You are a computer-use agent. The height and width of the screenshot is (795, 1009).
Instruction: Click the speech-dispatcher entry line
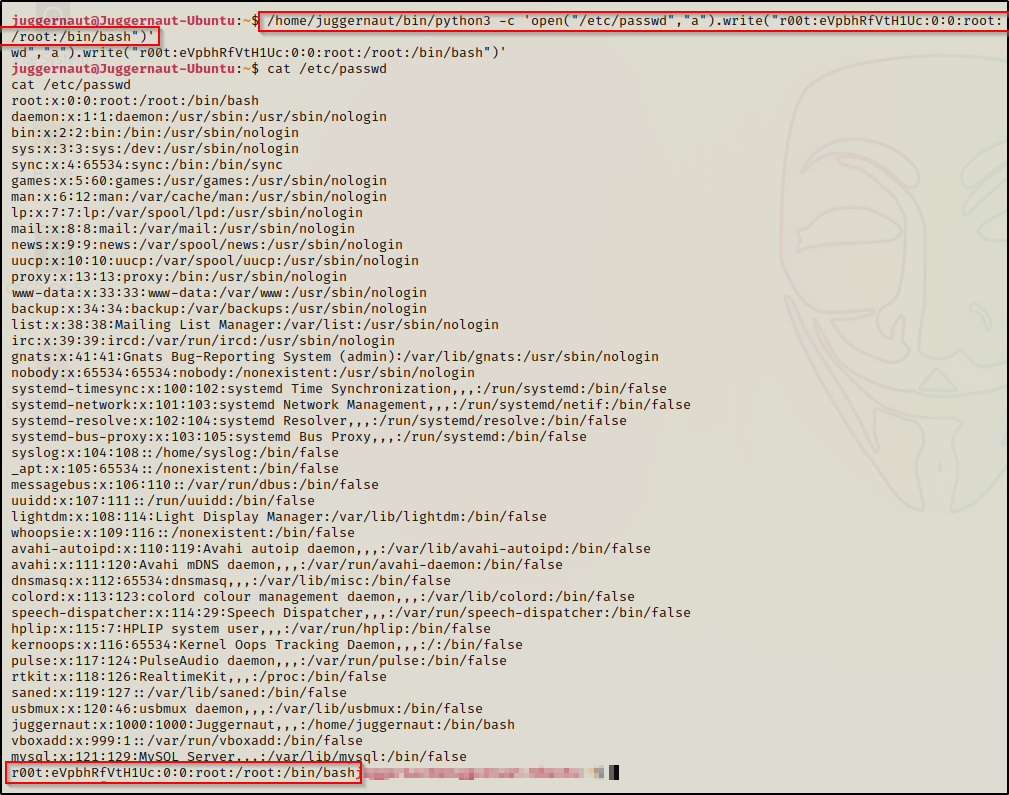pyautogui.click(x=350, y=612)
